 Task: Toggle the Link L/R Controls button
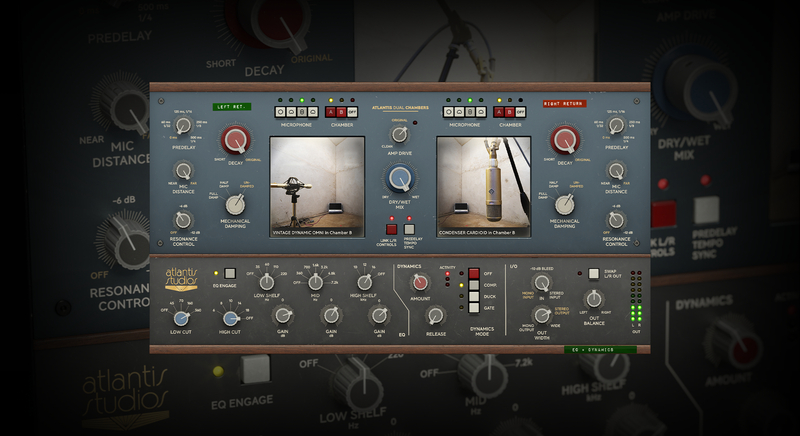391,229
